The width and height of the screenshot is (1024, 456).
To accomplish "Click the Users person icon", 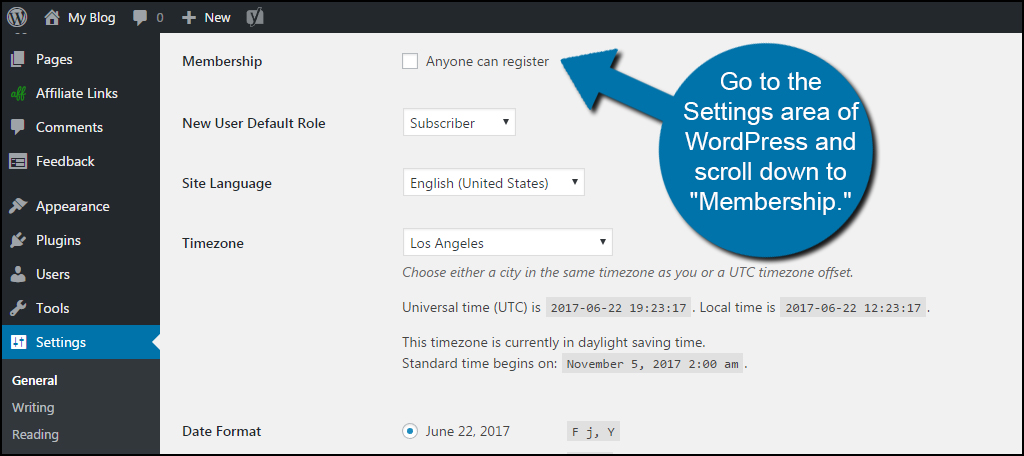I will (x=18, y=274).
